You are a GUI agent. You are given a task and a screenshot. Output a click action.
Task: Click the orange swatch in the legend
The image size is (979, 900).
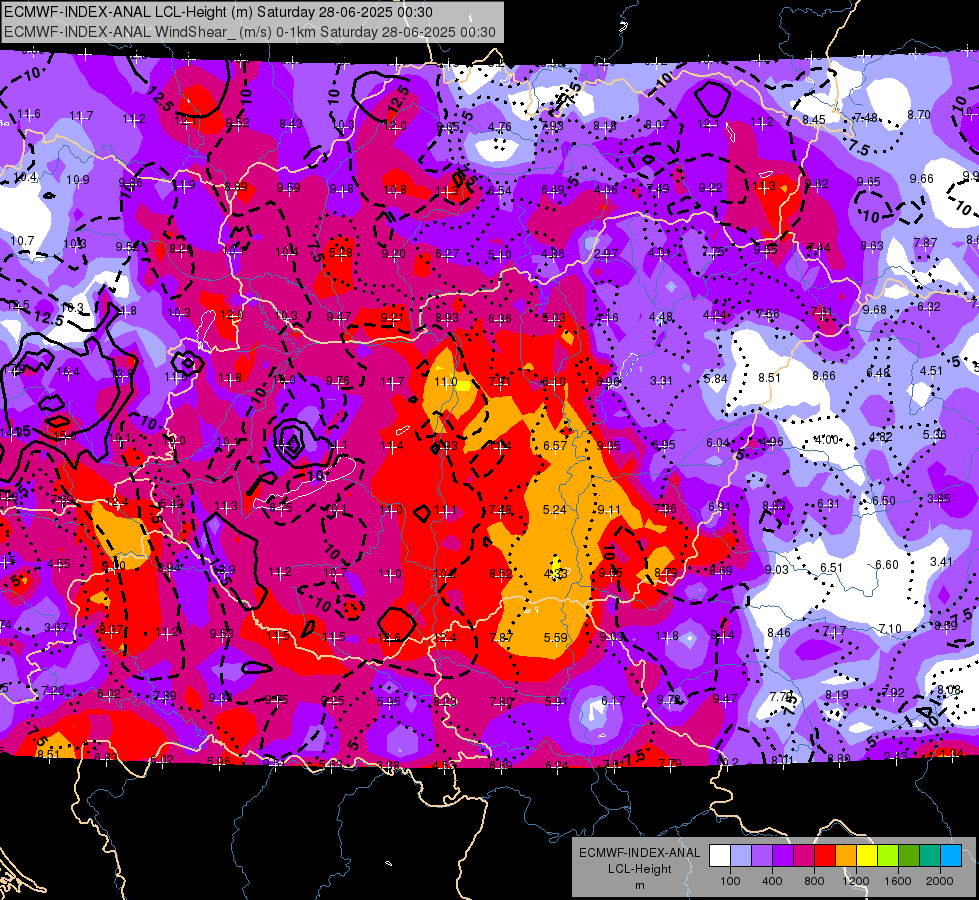(846, 855)
